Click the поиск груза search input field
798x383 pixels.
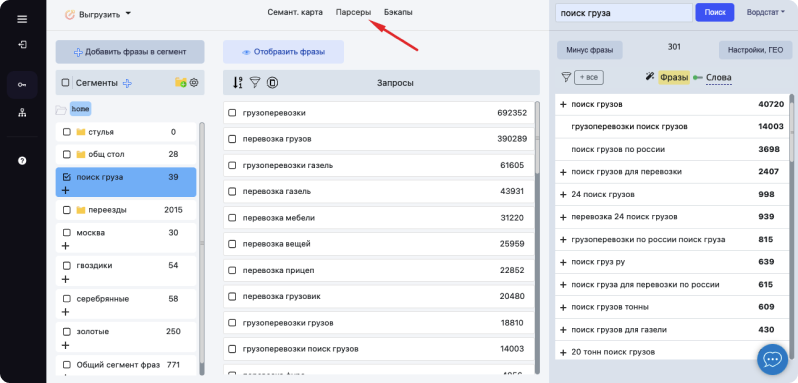click(624, 13)
